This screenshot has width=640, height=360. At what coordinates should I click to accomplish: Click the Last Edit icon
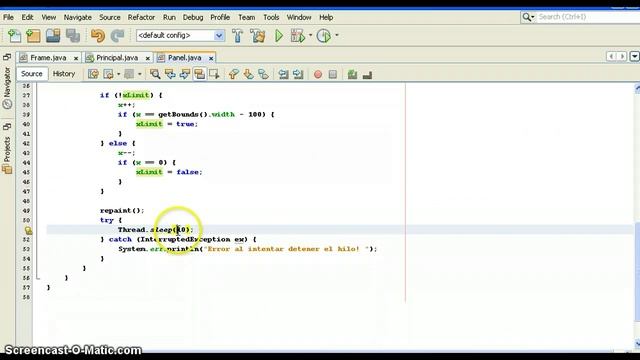93,74
